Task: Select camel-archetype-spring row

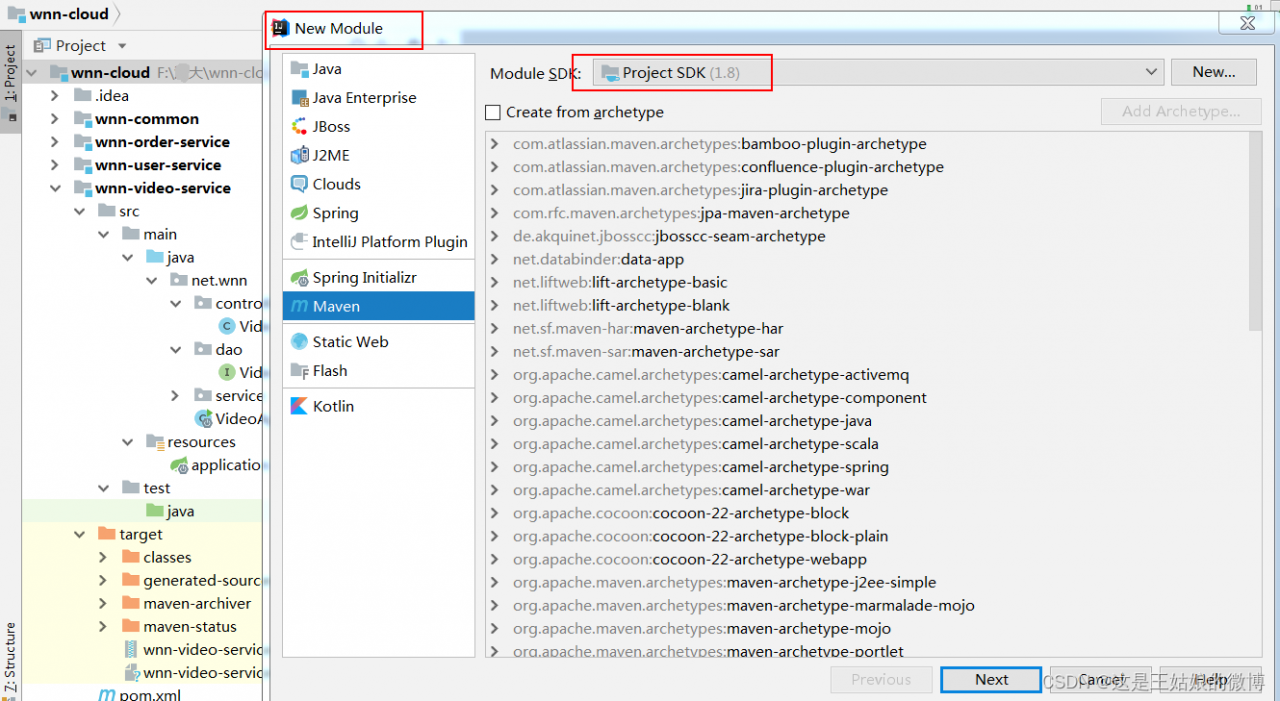Action: click(868, 467)
